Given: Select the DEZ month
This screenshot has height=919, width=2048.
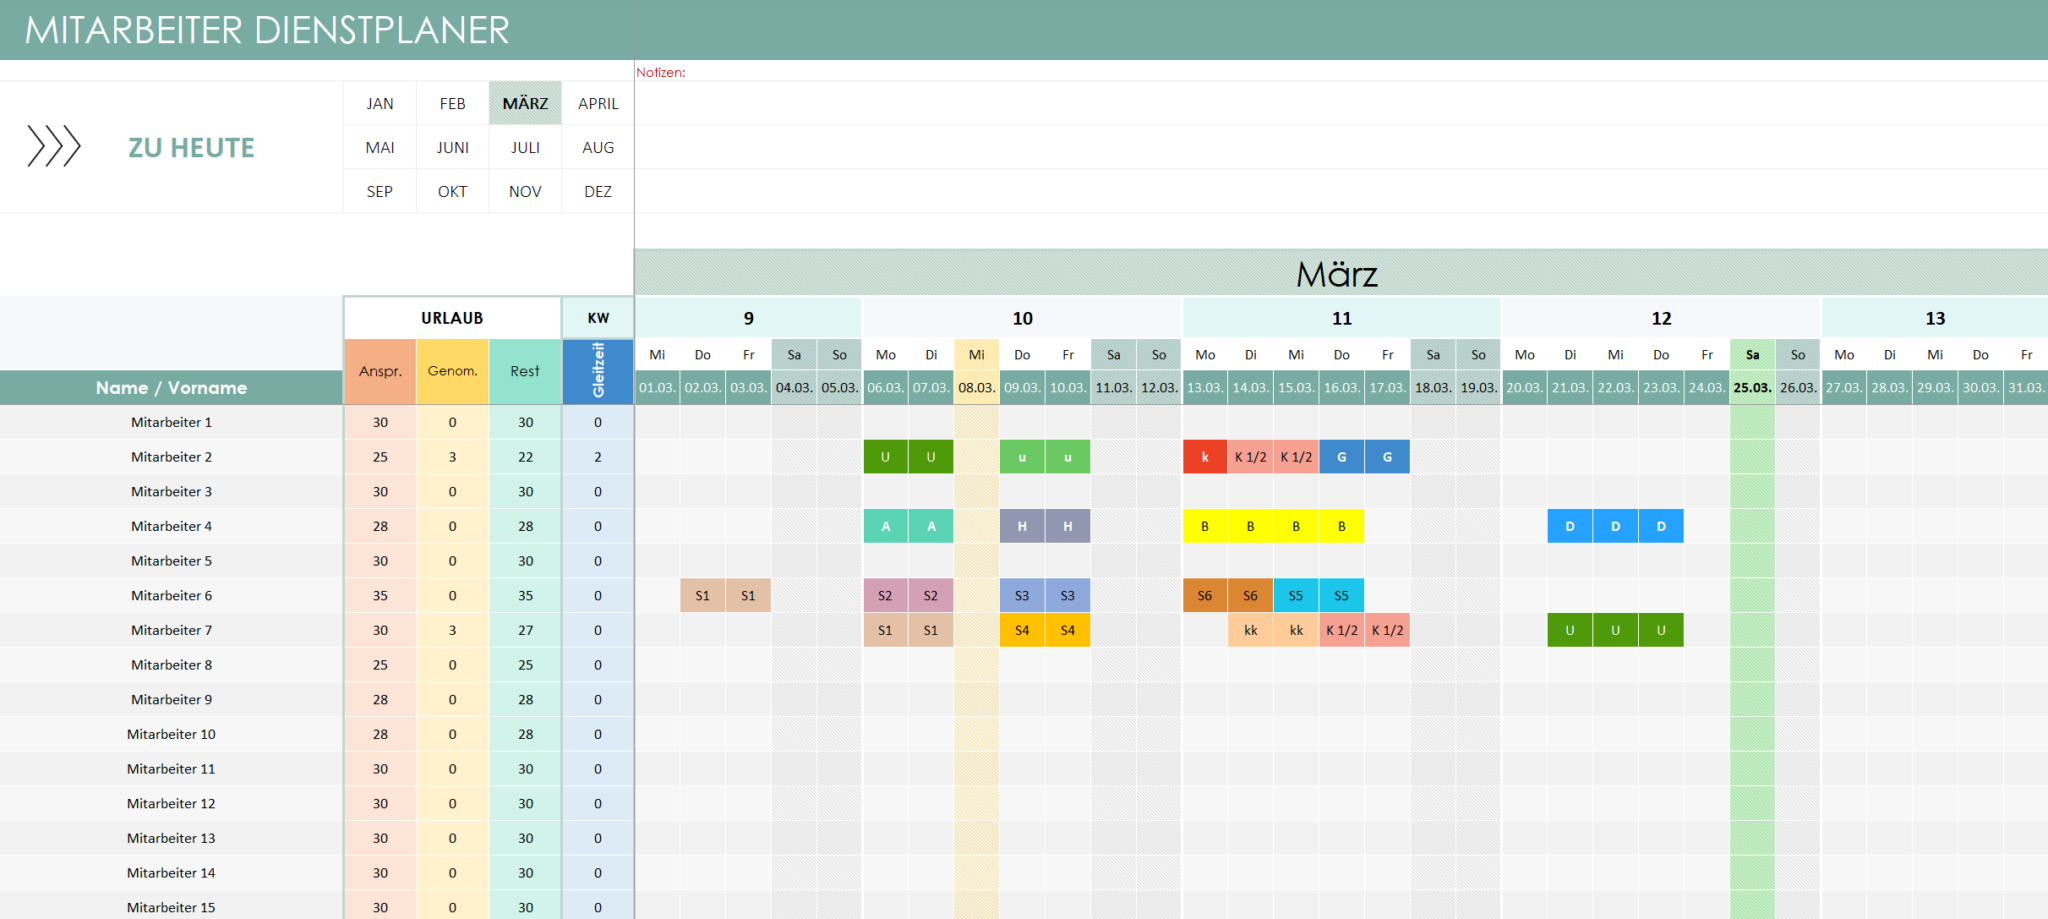Looking at the screenshot, I should (597, 190).
